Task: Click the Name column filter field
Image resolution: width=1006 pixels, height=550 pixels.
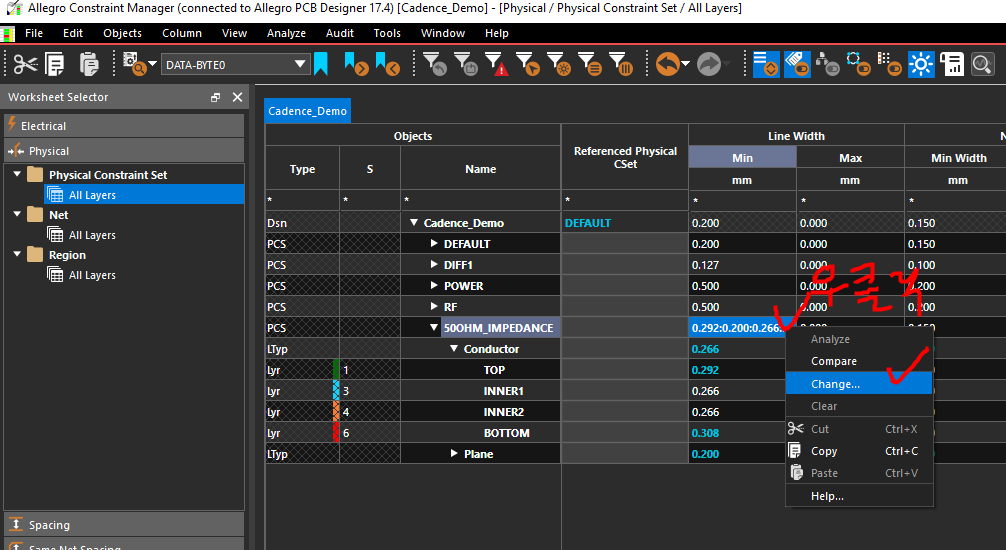Action: (x=481, y=200)
